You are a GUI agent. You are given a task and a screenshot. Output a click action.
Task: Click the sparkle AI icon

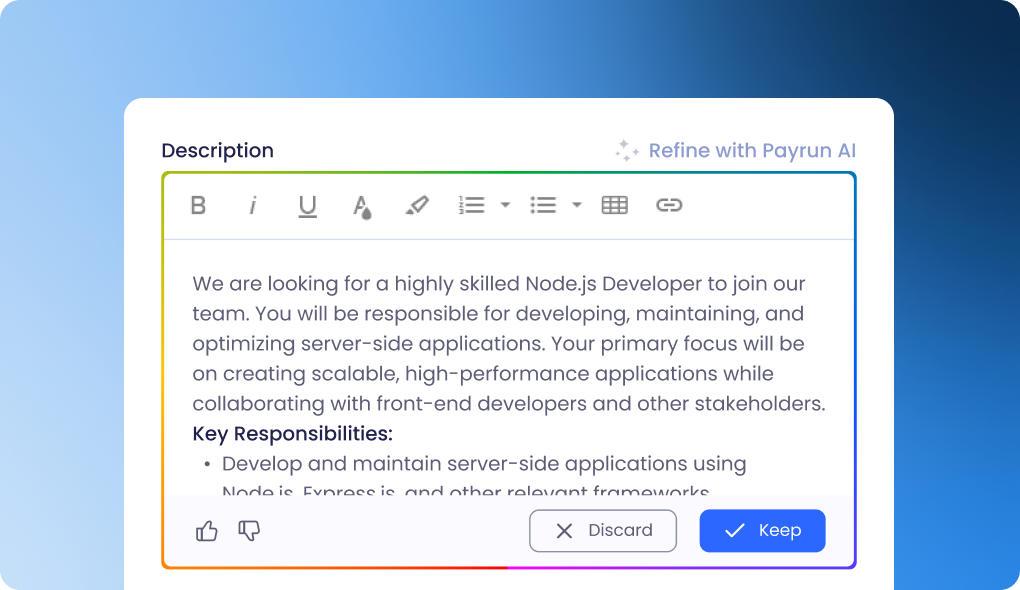click(627, 151)
